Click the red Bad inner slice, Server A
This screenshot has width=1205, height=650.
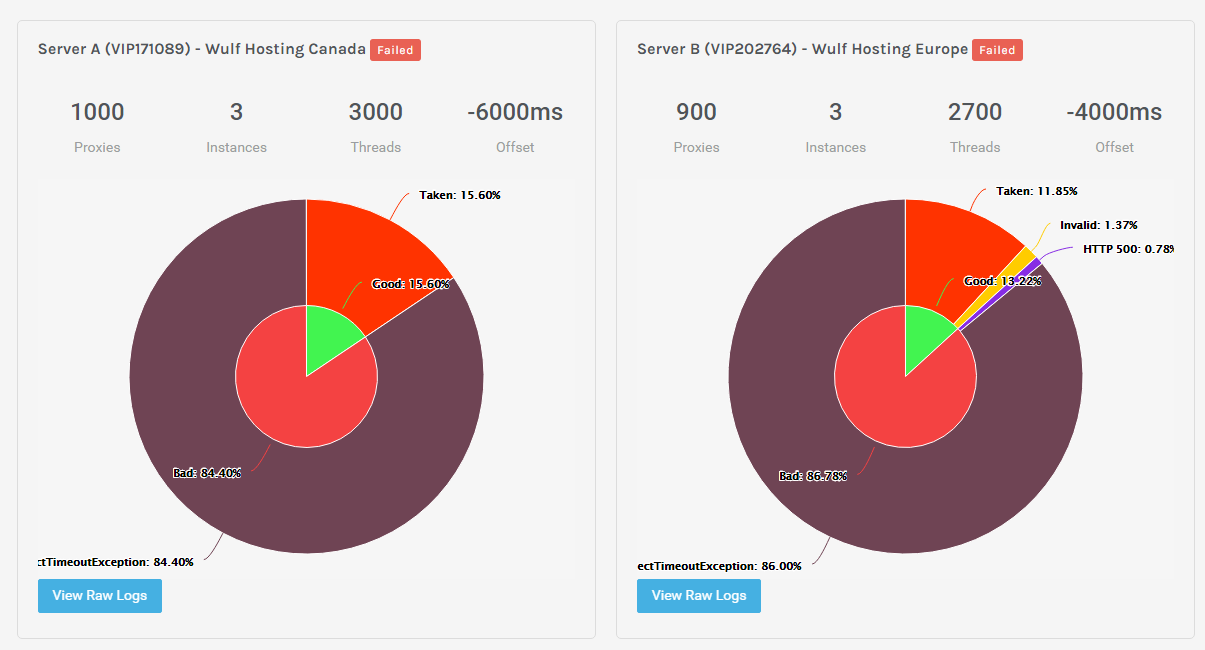pos(290,400)
